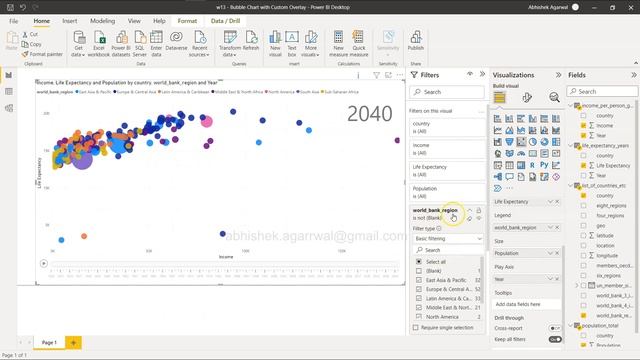Switch to the Modeling ribbon tab

(x=102, y=21)
